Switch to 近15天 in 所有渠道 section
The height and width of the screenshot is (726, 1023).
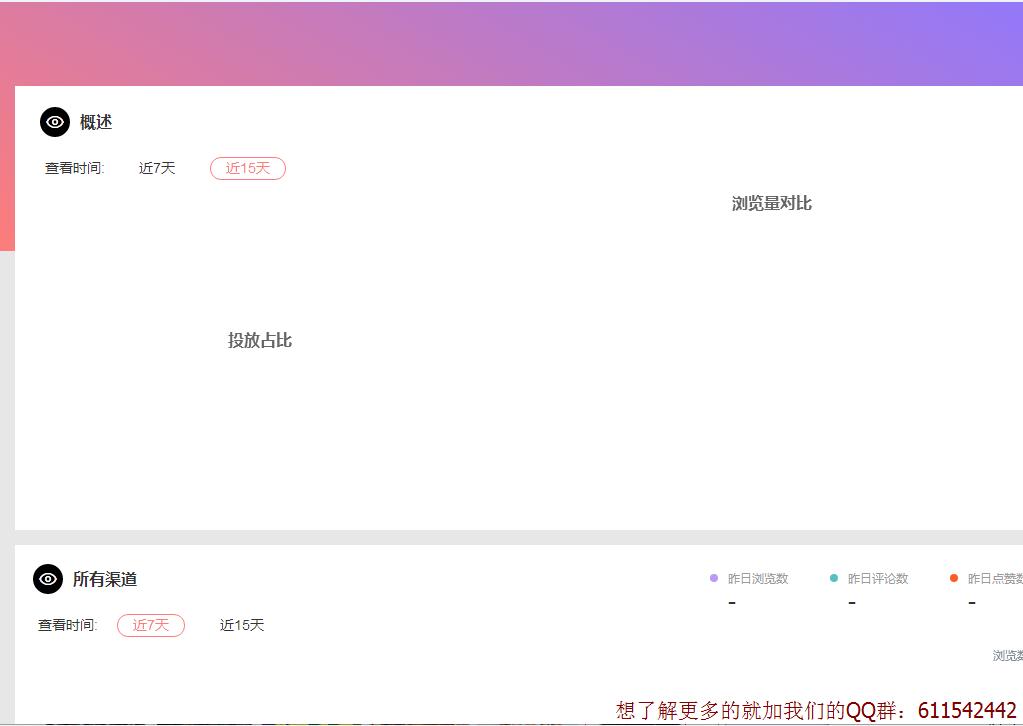241,625
